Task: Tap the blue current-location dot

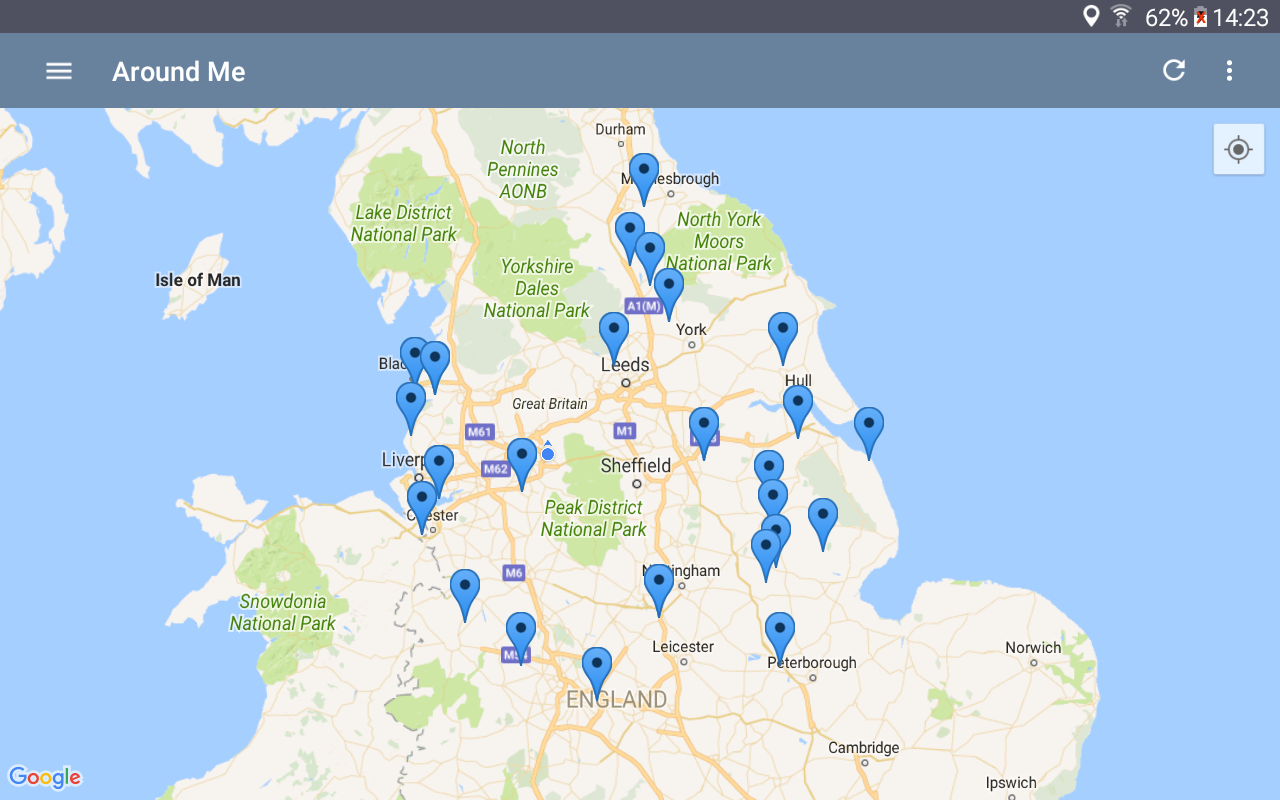Action: click(548, 454)
